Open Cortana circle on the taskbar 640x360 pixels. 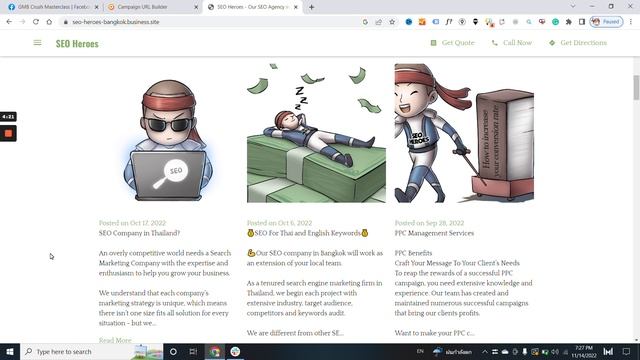pos(173,351)
